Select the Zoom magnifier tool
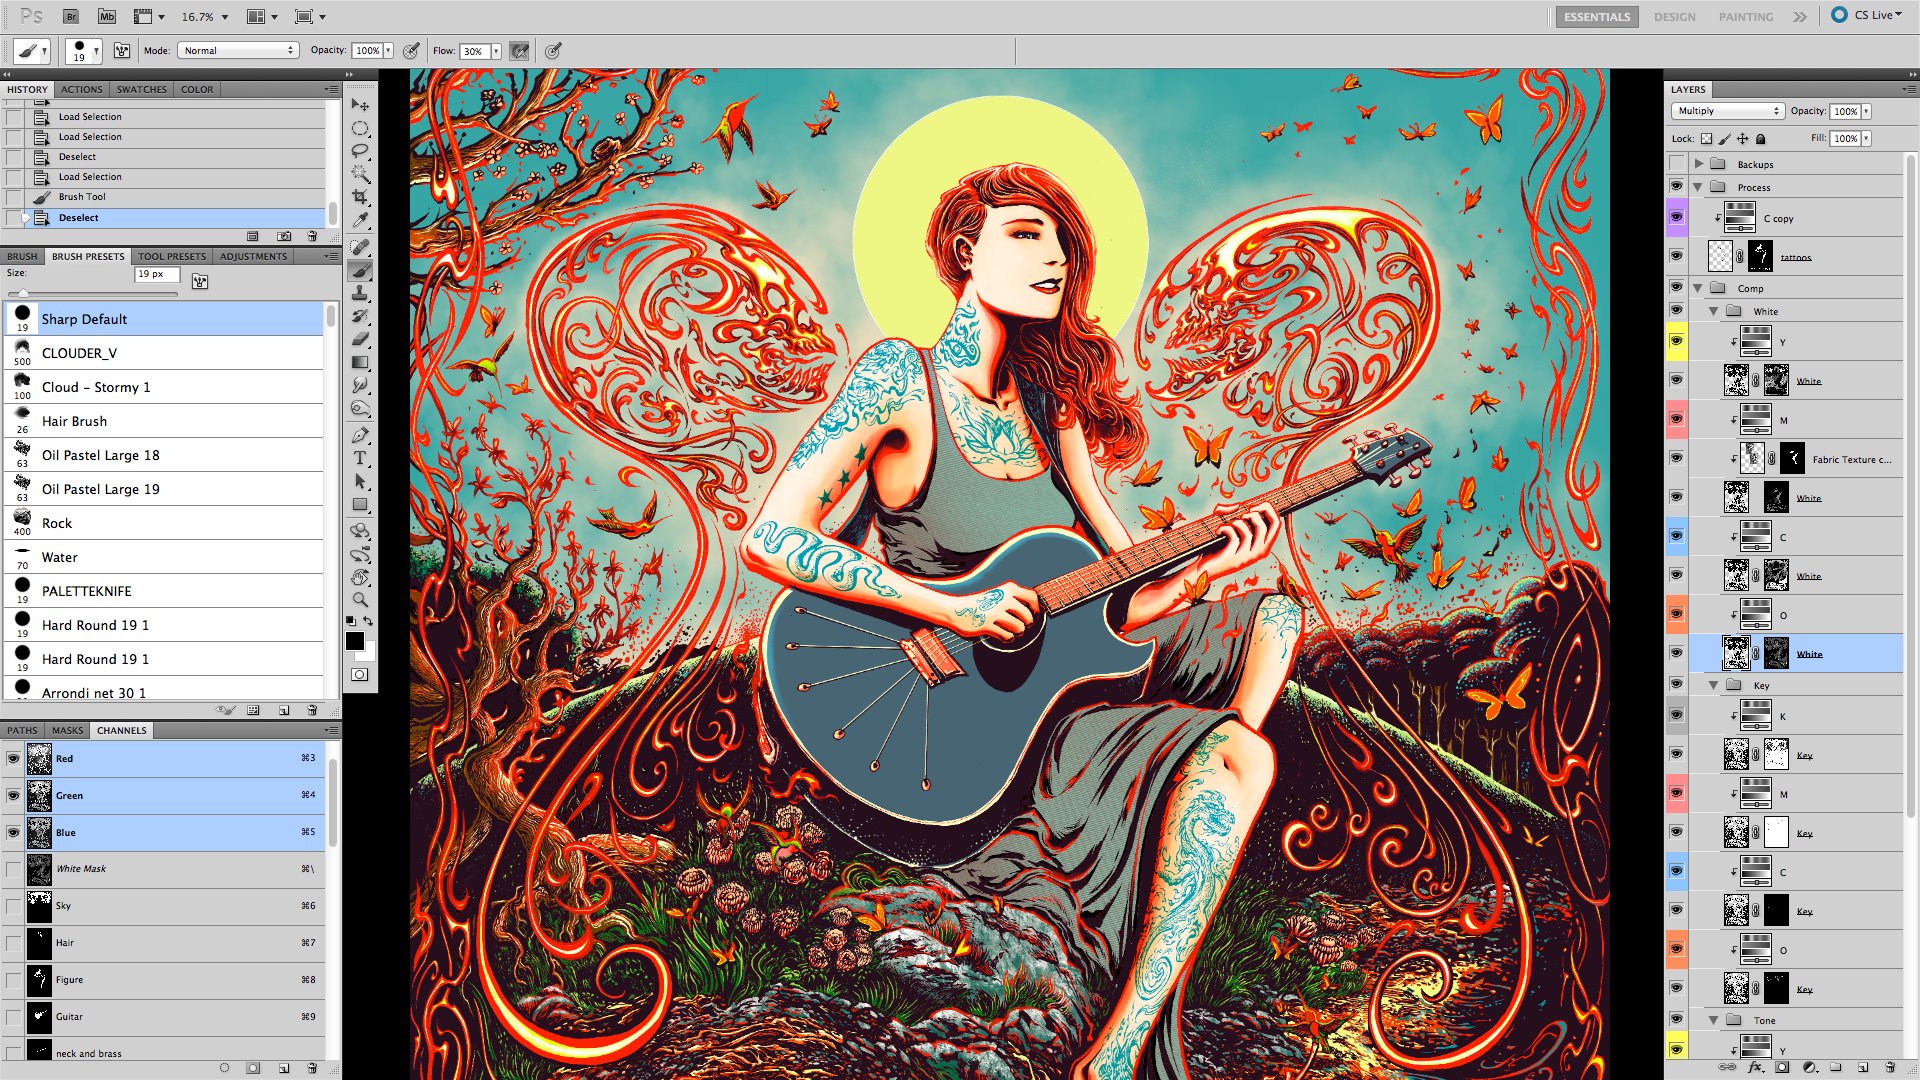The width and height of the screenshot is (1920, 1080). [360, 600]
